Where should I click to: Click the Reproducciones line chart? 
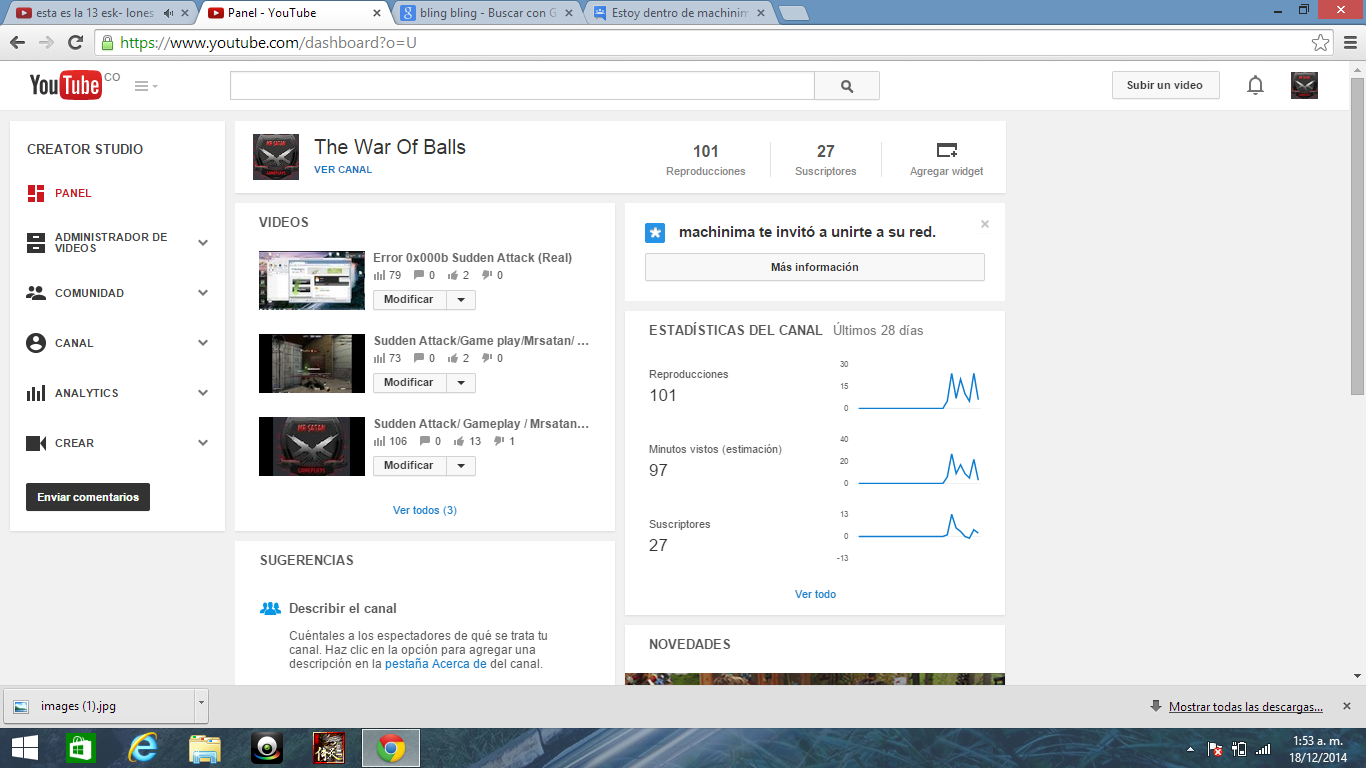click(919, 389)
